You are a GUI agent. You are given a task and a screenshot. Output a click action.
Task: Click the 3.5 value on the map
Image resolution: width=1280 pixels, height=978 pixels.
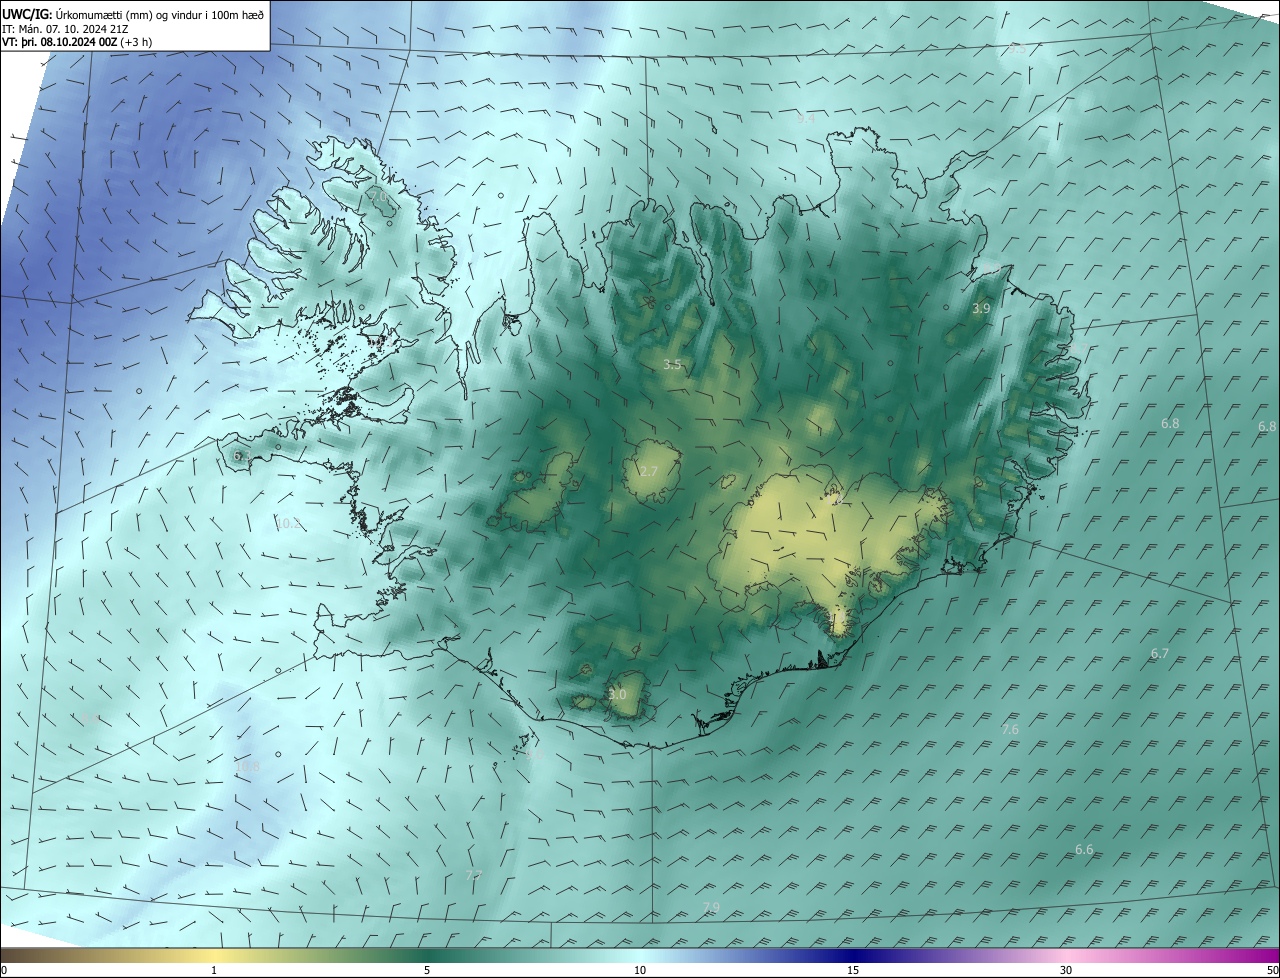(x=672, y=365)
